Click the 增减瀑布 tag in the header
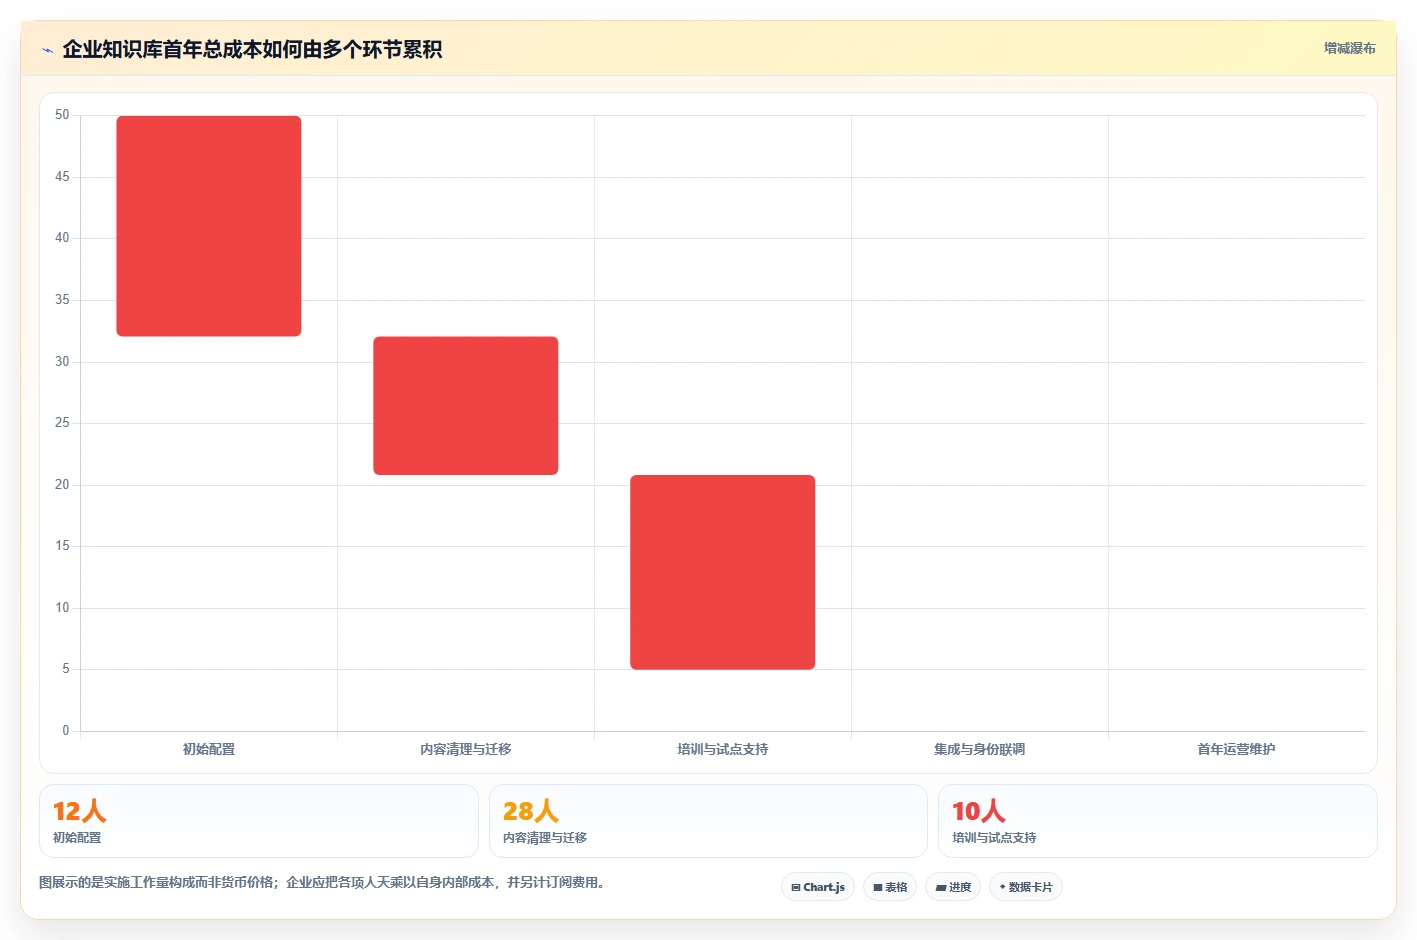 1349,48
